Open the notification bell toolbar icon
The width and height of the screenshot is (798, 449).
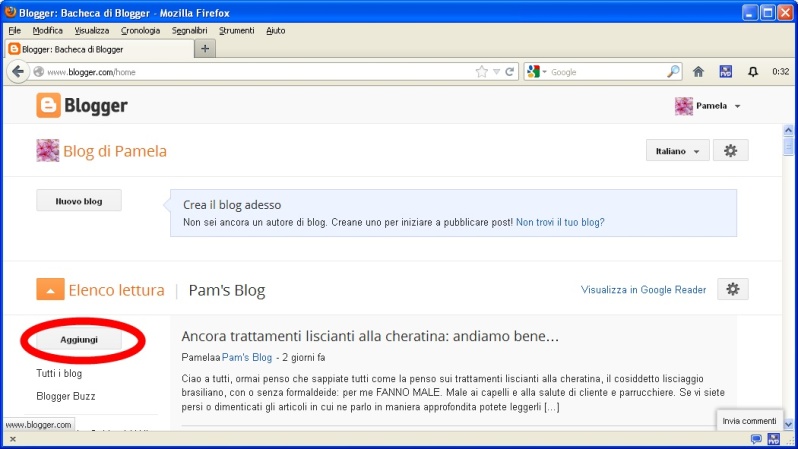pos(753,72)
